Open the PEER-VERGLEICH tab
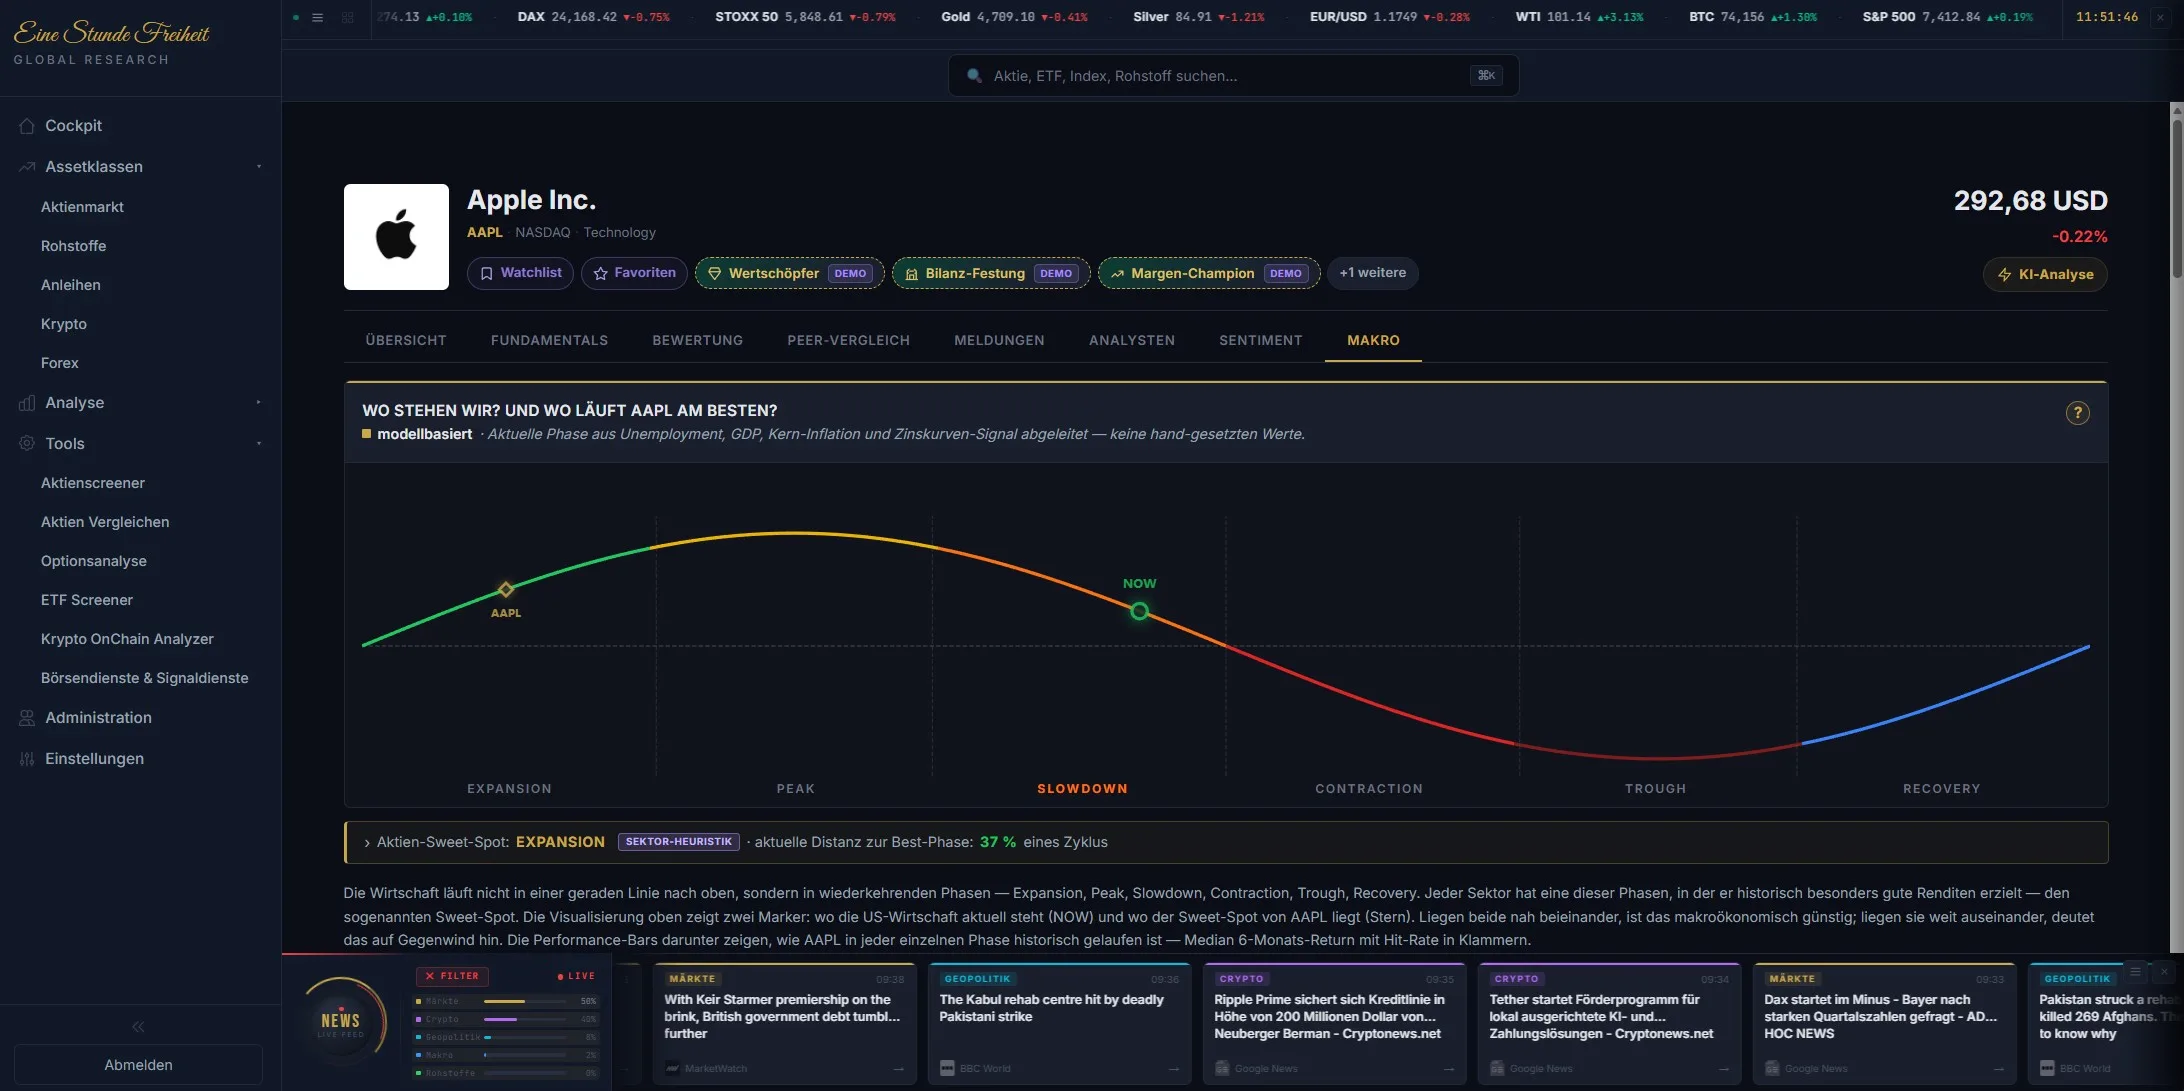 (849, 341)
